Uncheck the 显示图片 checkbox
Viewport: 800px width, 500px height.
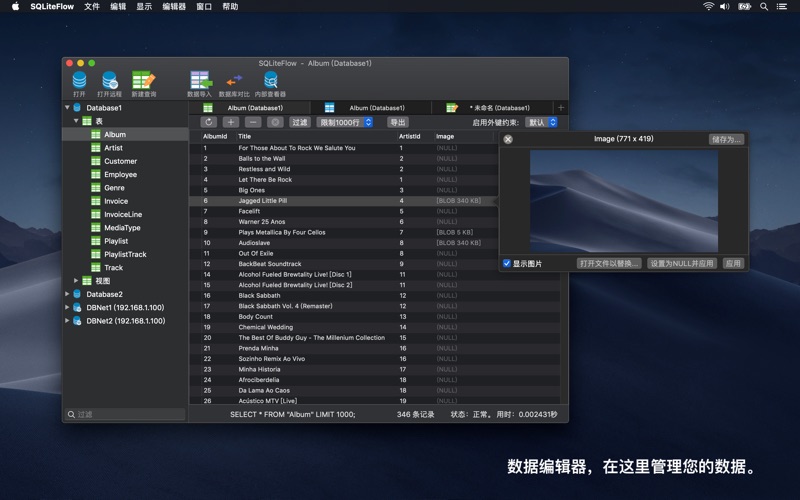pyautogui.click(x=507, y=264)
